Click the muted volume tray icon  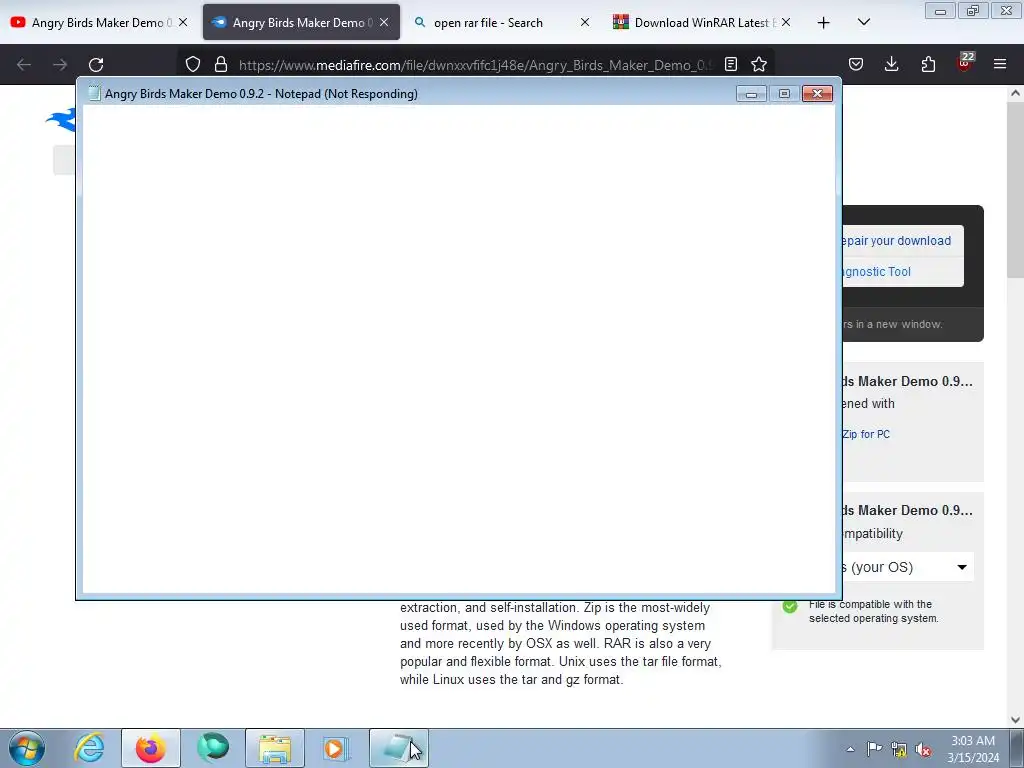pos(923,750)
